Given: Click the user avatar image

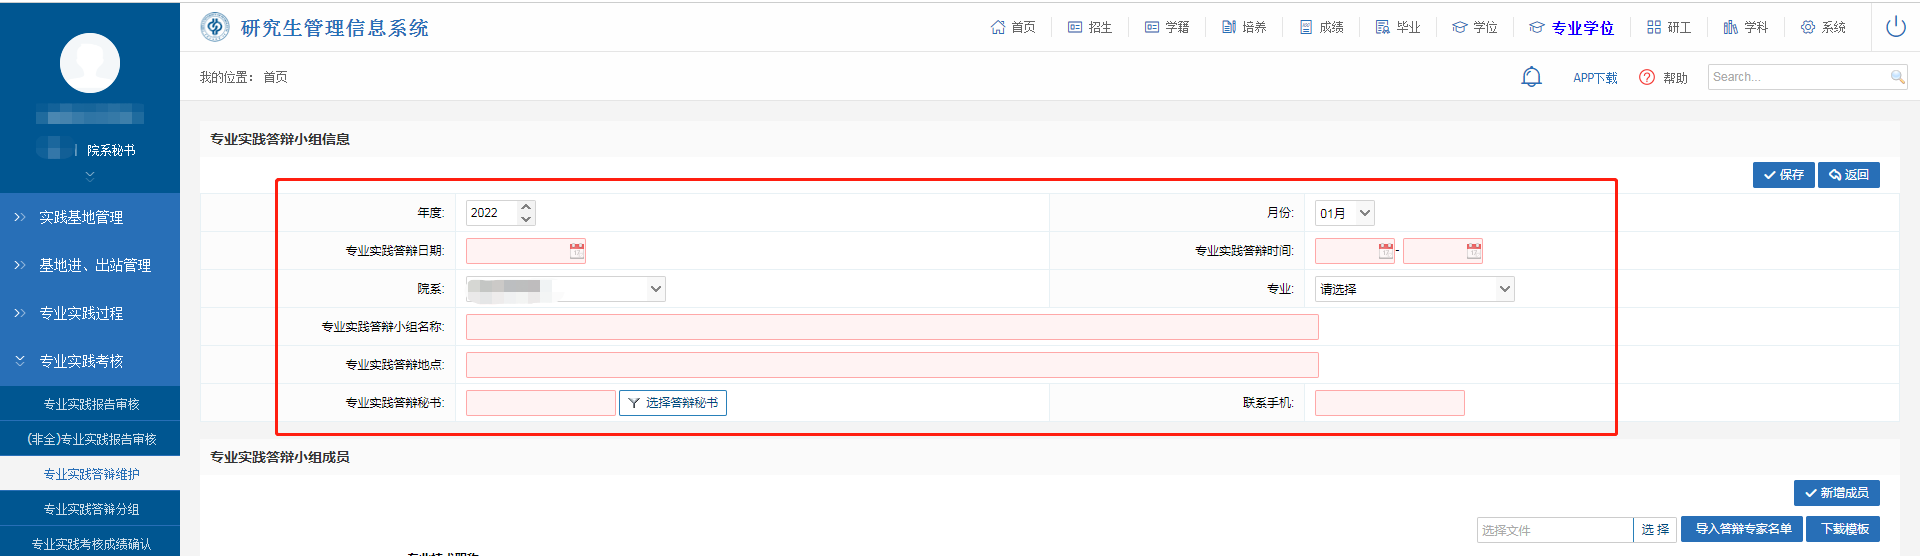Looking at the screenshot, I should [90, 63].
